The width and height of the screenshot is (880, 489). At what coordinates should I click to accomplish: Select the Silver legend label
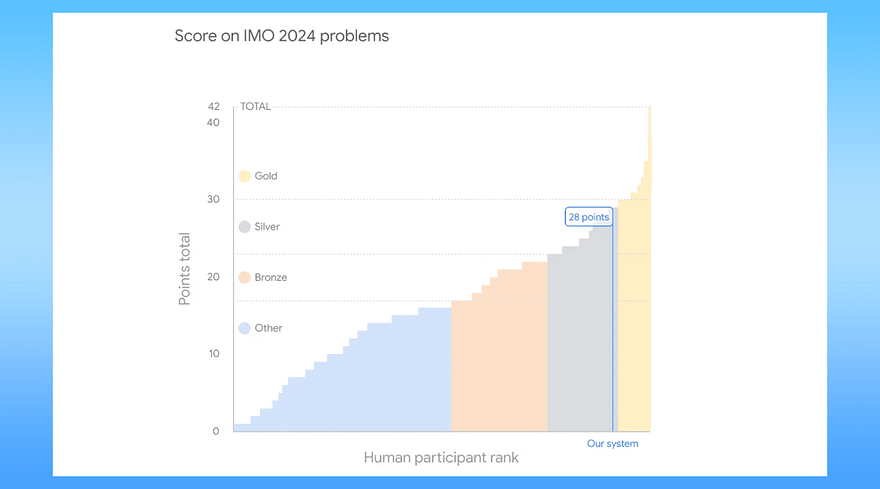pos(267,227)
